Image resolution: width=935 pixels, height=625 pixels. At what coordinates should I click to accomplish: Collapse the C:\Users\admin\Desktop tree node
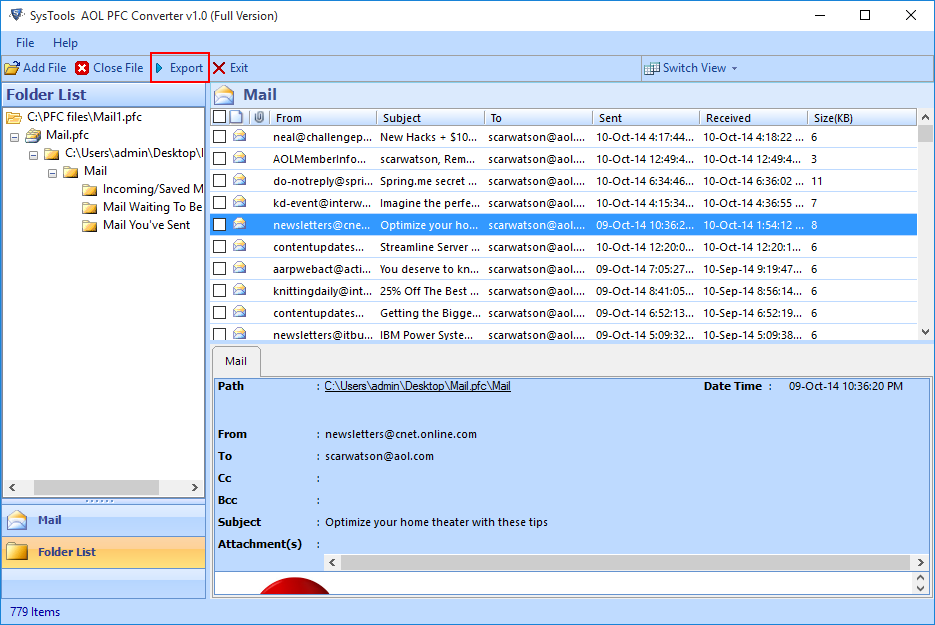pyautogui.click(x=33, y=155)
